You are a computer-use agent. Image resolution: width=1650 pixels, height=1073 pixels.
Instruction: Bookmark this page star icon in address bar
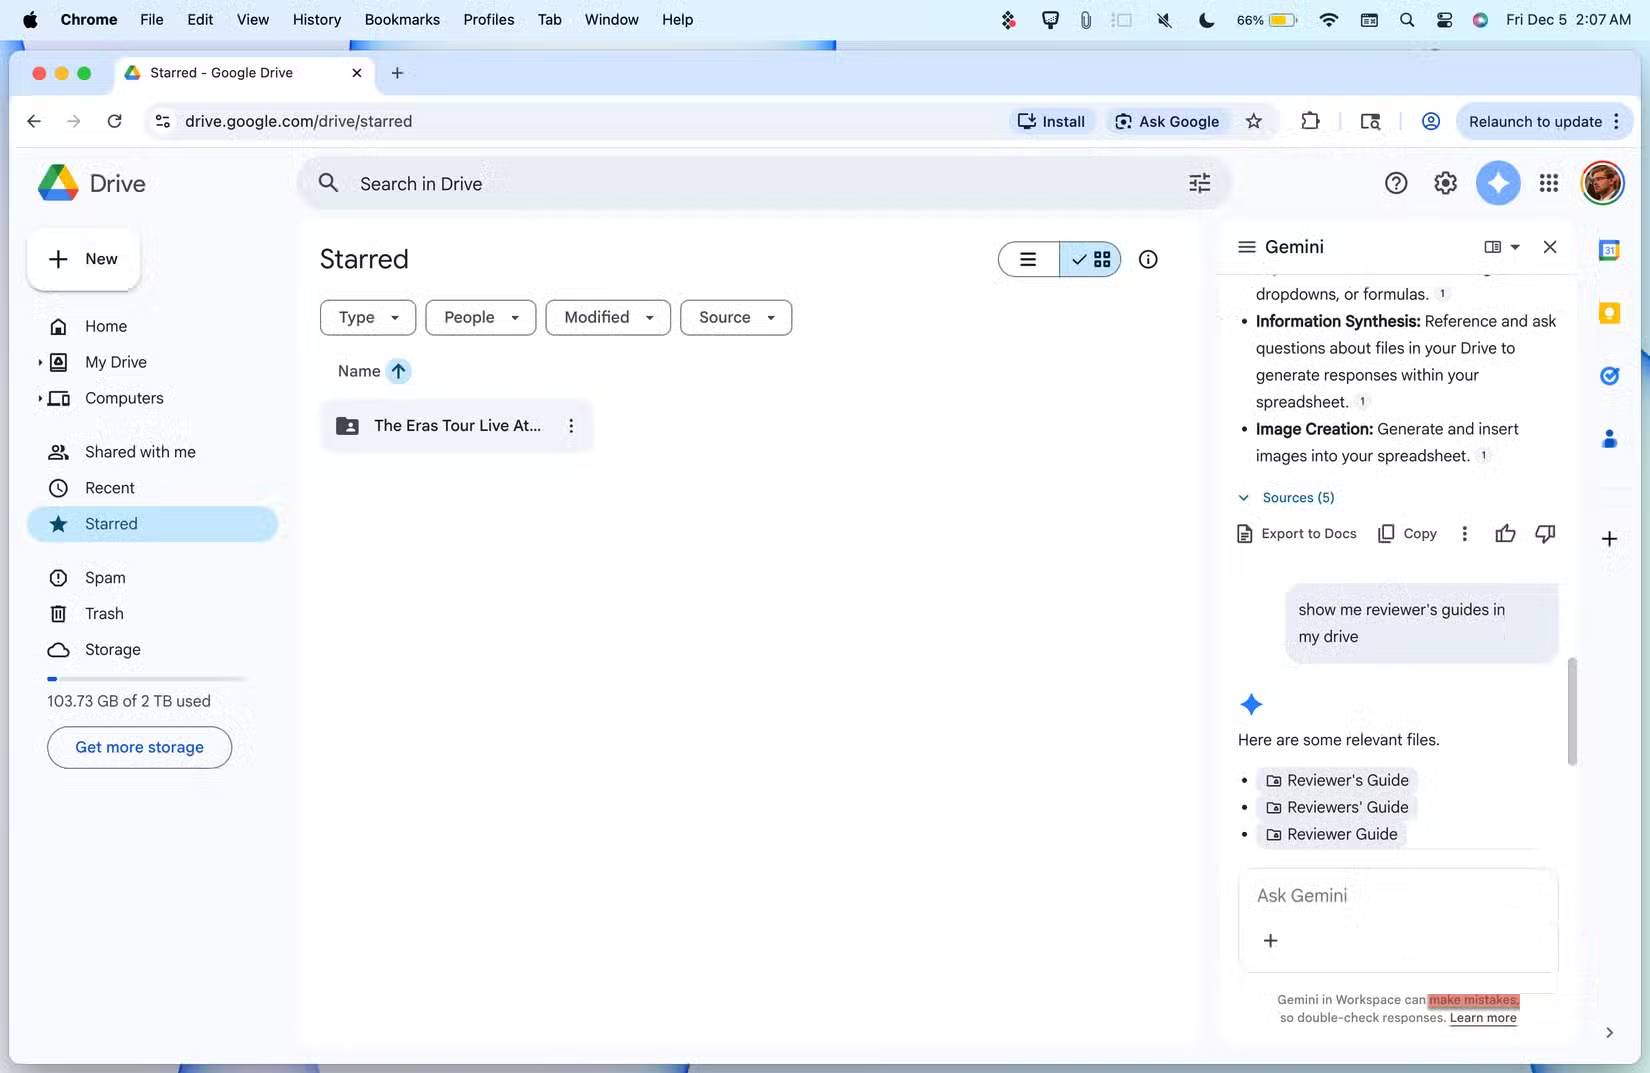[1254, 121]
